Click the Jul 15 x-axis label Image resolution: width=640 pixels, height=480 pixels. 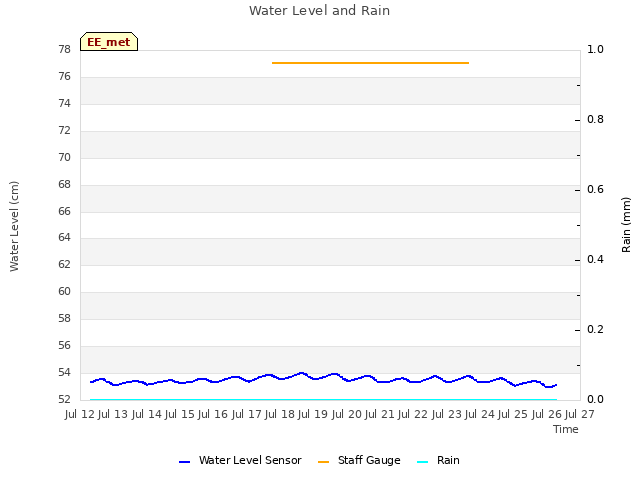tap(180, 414)
